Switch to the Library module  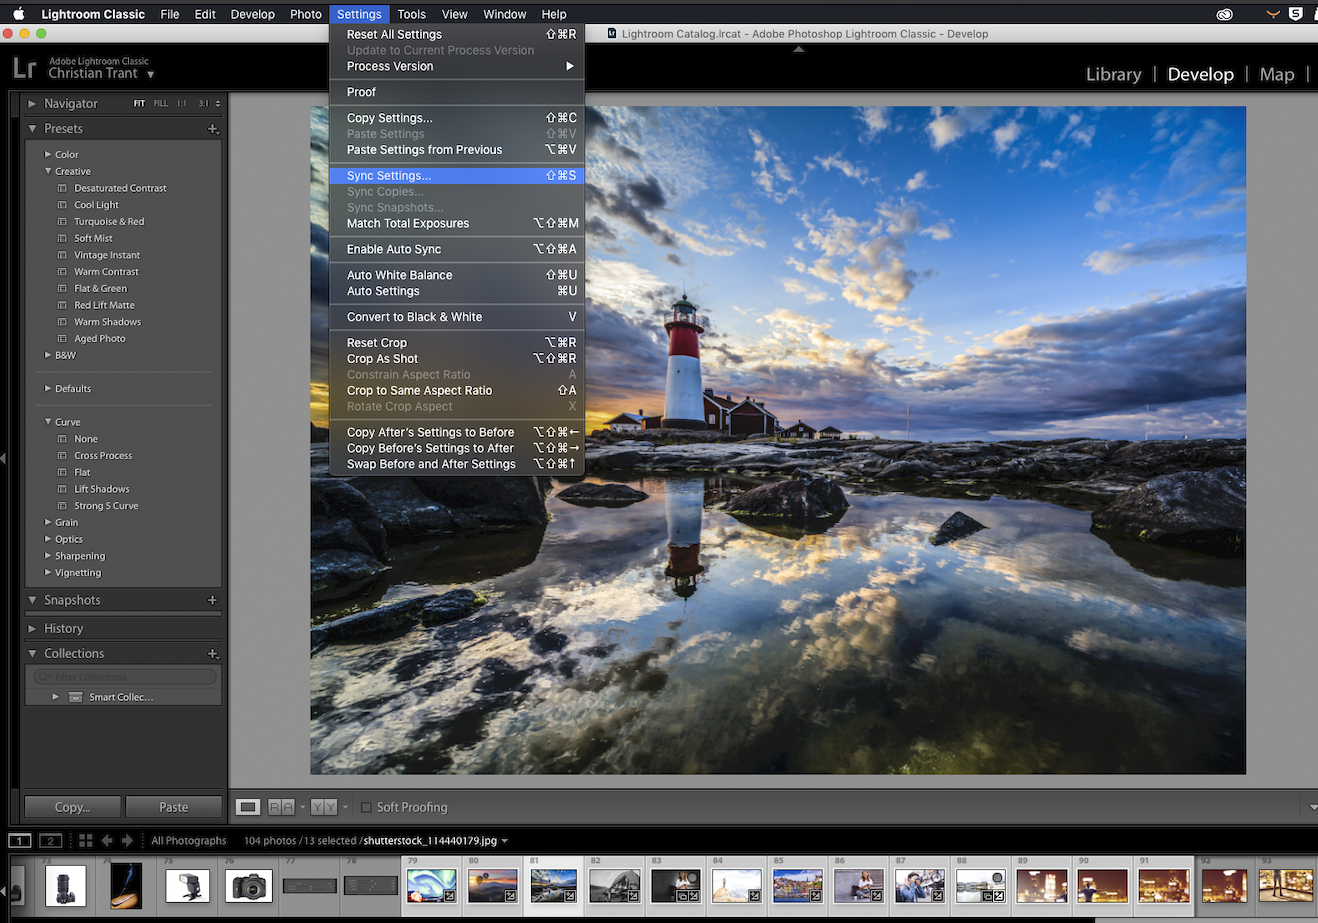1113,74
